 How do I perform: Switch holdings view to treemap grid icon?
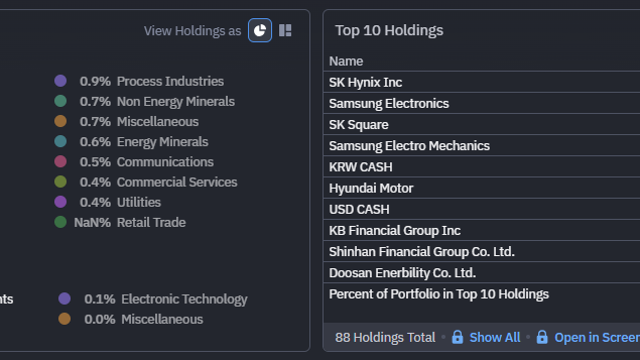(285, 30)
